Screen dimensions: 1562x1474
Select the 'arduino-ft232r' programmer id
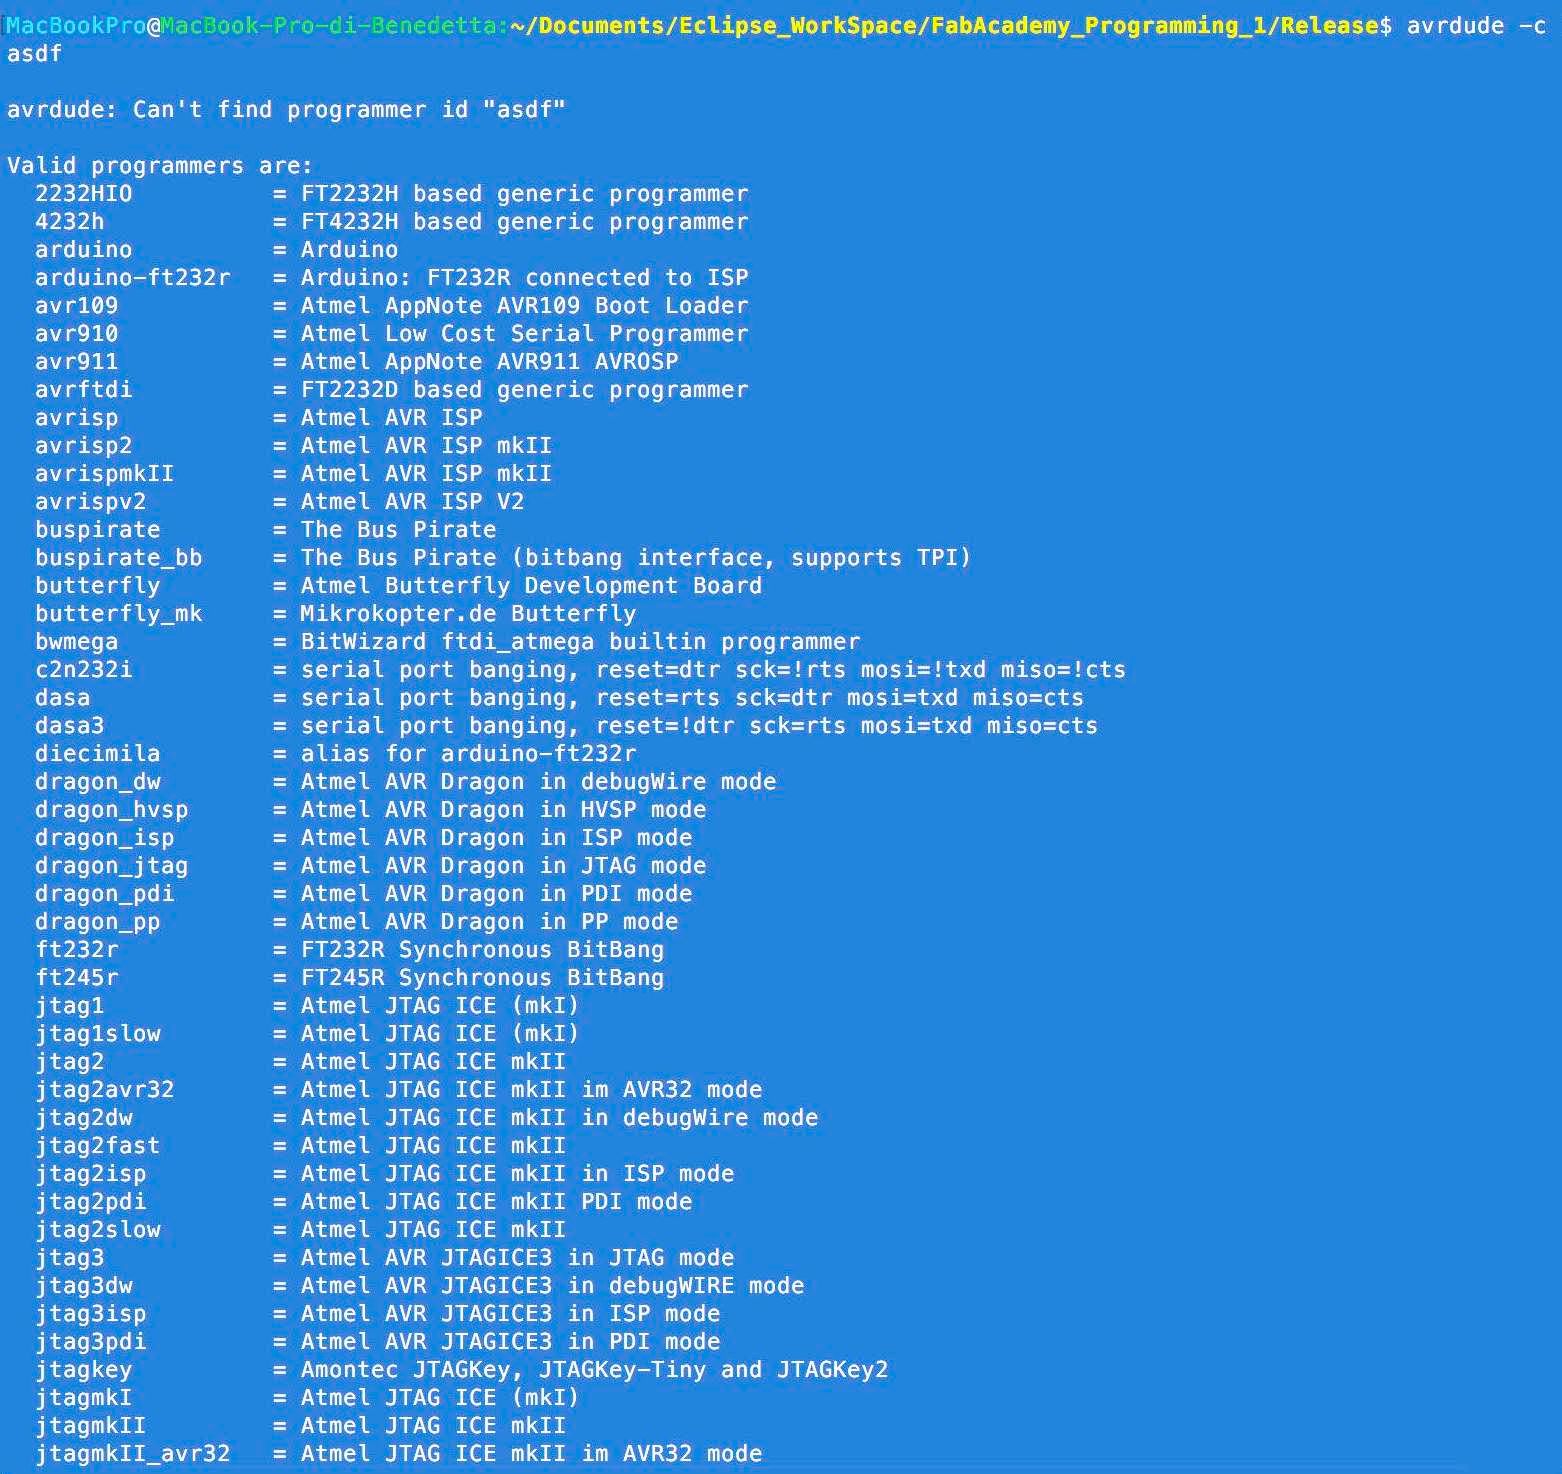point(133,278)
